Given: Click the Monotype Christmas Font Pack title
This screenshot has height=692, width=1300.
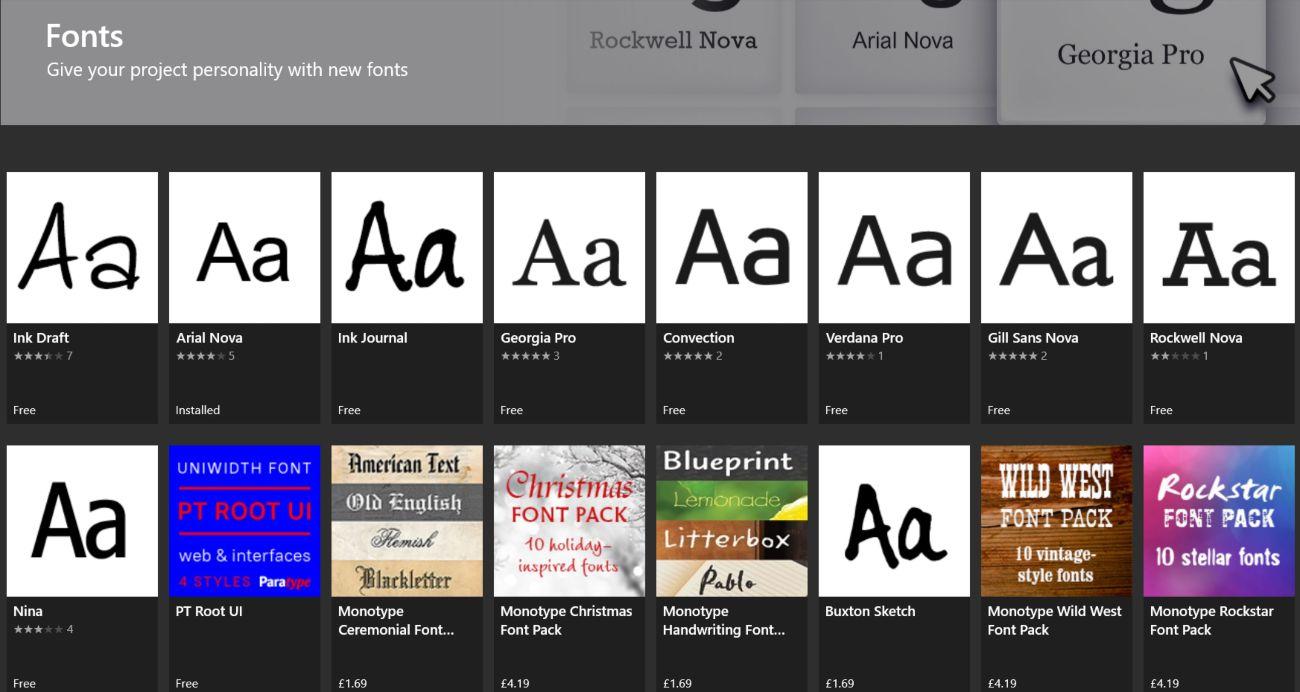Looking at the screenshot, I should [566, 621].
